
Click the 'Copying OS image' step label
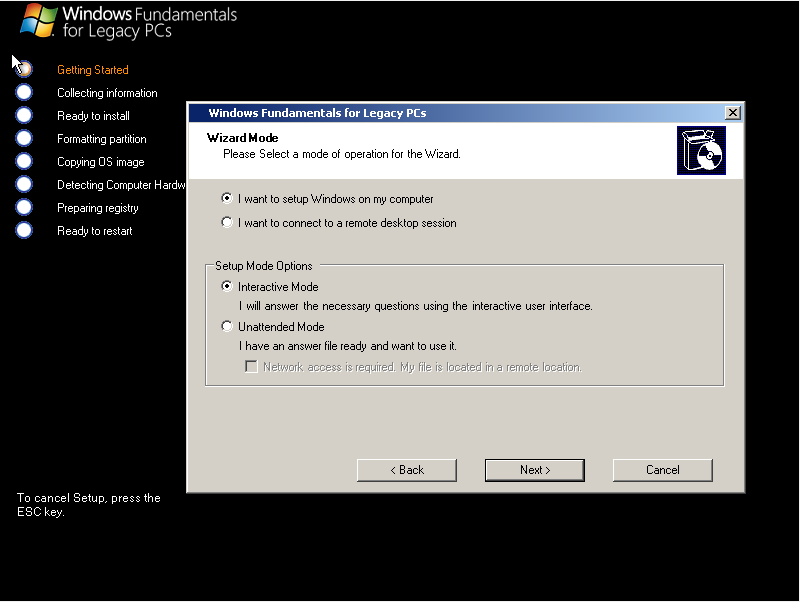click(x=101, y=162)
